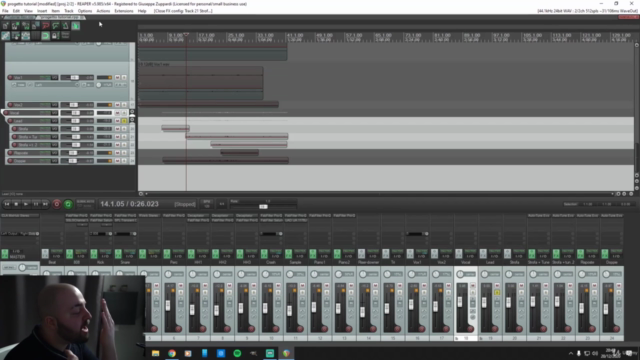The height and width of the screenshot is (360, 640).
Task: Toggle the grid lines toolbar icon
Action: click(36, 36)
